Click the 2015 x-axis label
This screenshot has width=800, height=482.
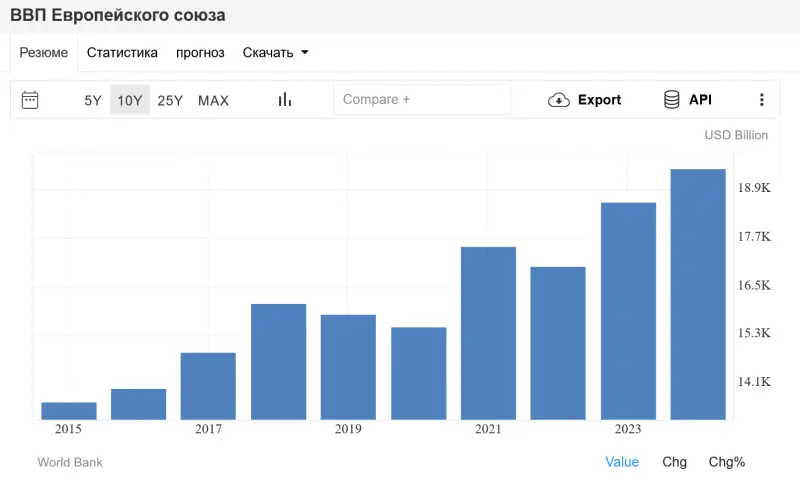pyautogui.click(x=68, y=429)
